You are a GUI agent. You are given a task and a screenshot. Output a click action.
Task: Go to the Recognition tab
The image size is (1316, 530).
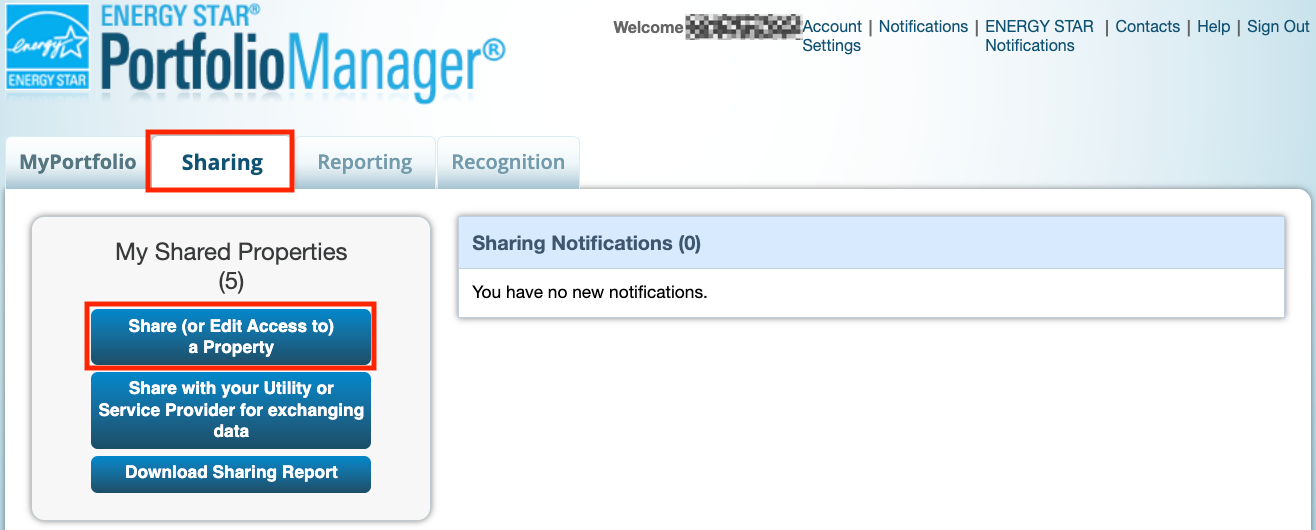click(508, 162)
